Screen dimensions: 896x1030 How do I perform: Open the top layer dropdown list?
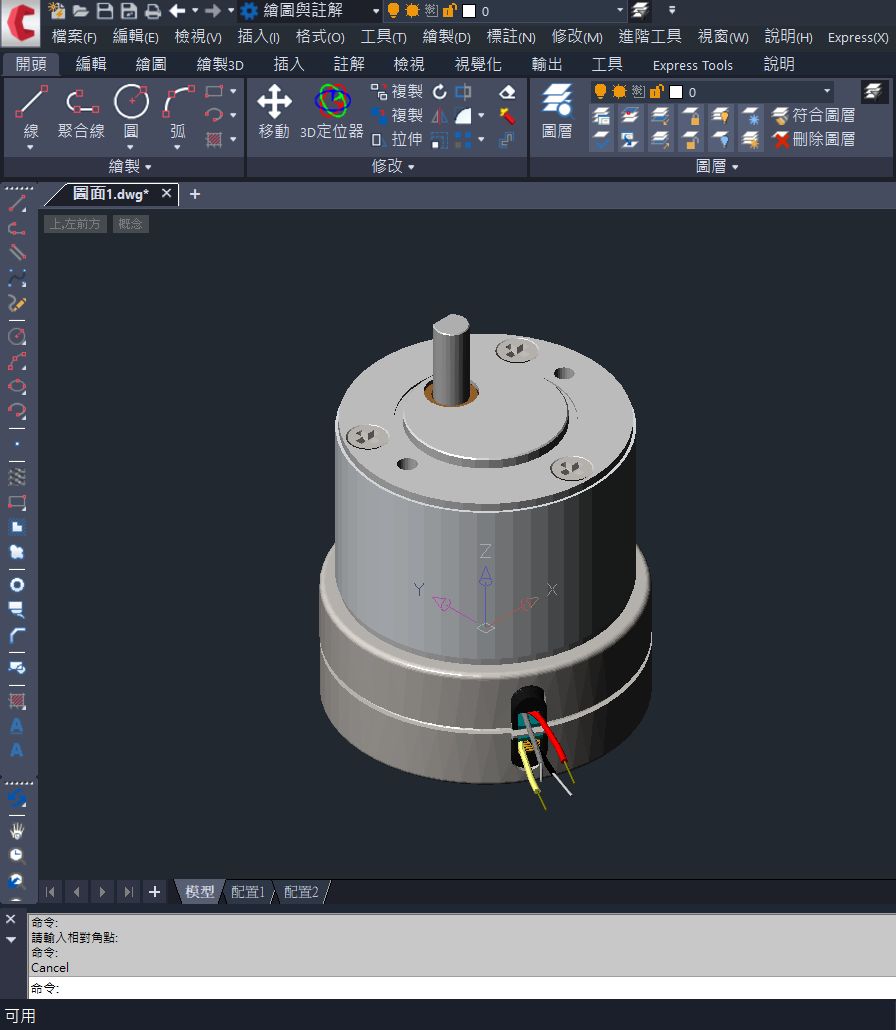(x=619, y=11)
